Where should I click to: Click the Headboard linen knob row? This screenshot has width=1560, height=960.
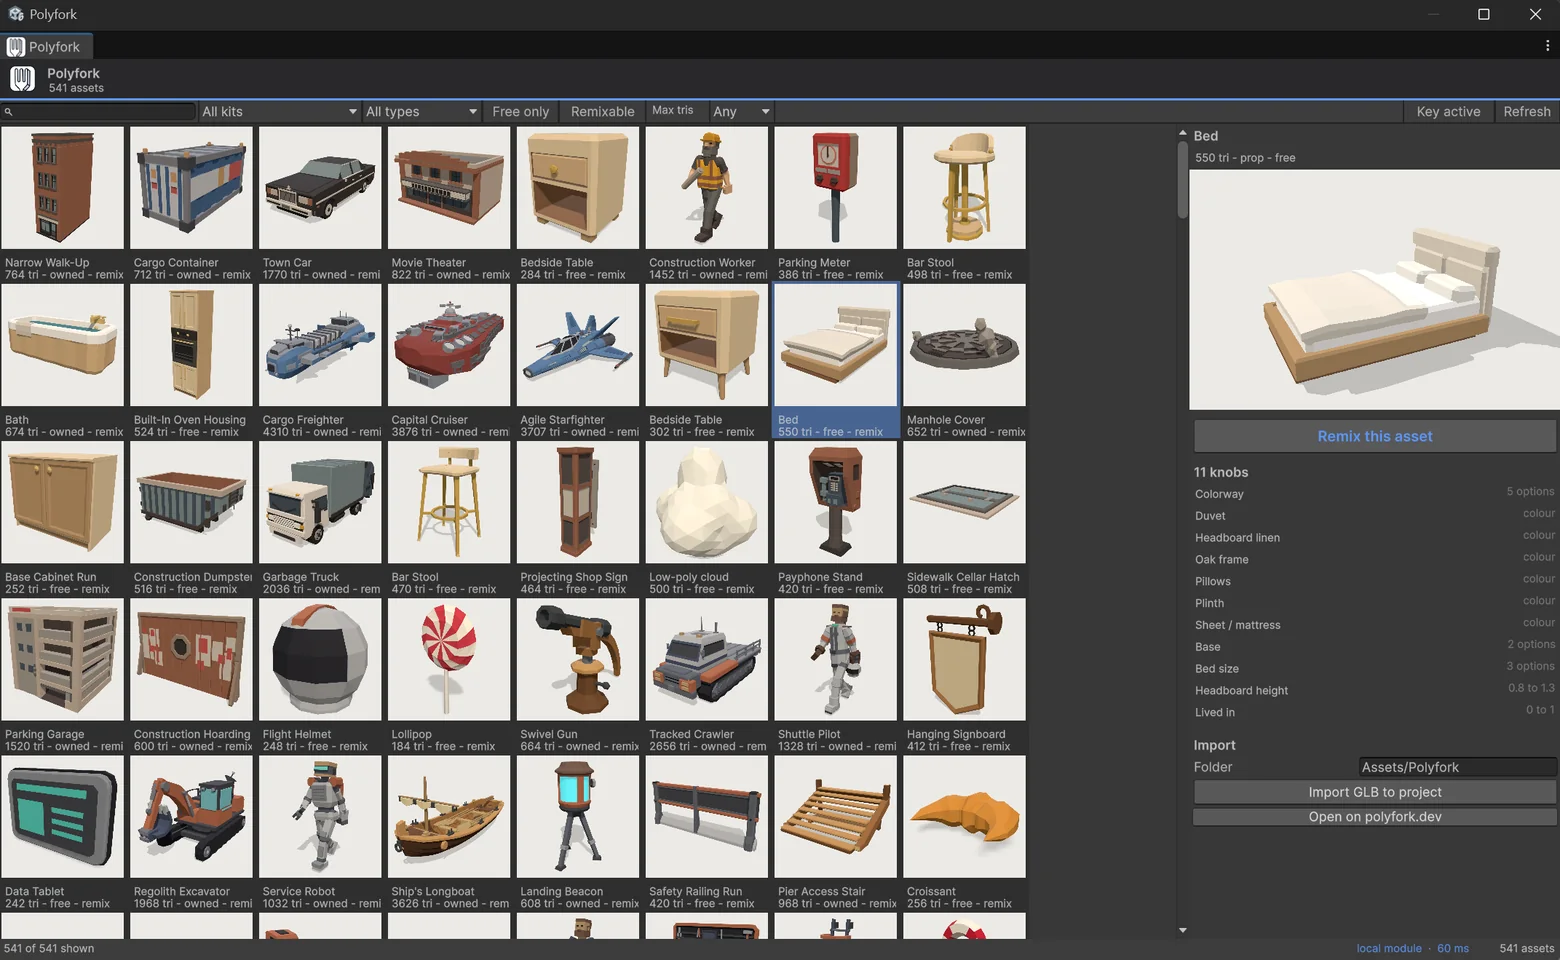pyautogui.click(x=1374, y=537)
